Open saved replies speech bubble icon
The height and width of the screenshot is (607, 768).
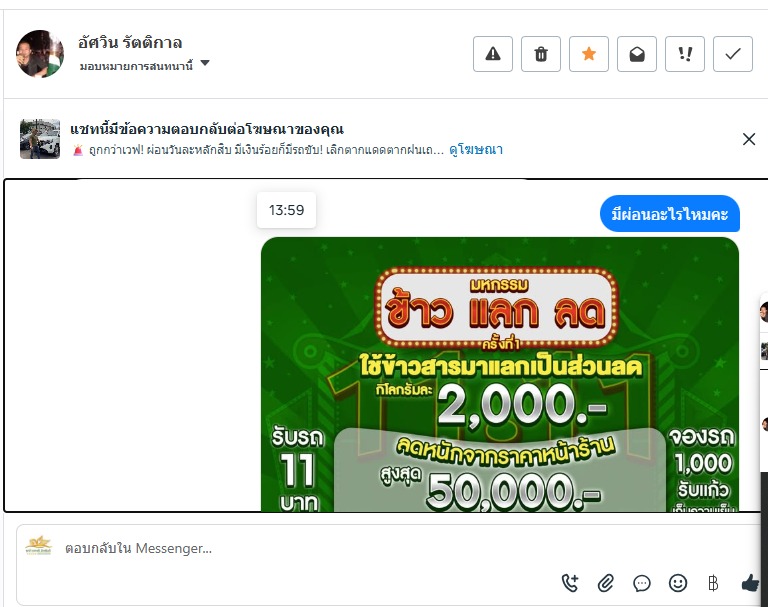click(x=642, y=583)
